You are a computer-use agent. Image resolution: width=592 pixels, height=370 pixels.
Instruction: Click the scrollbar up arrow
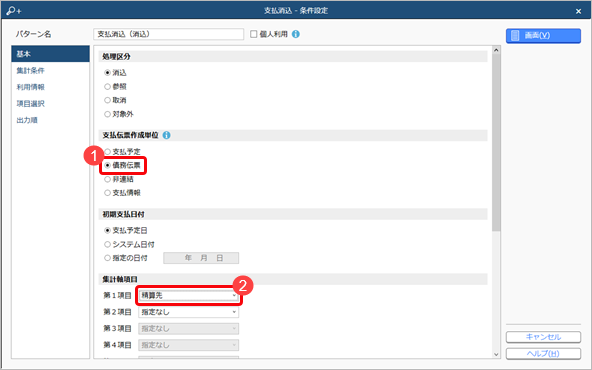[496, 50]
